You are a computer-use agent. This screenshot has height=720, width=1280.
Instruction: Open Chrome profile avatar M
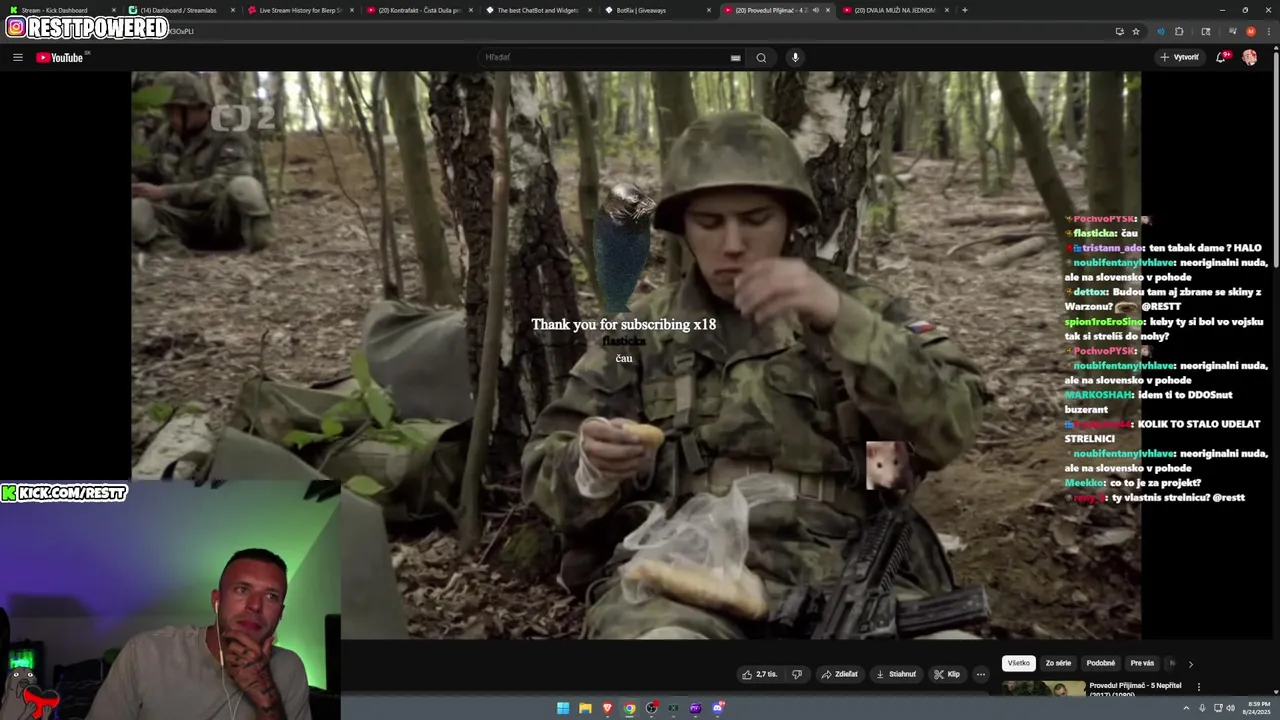[1250, 31]
